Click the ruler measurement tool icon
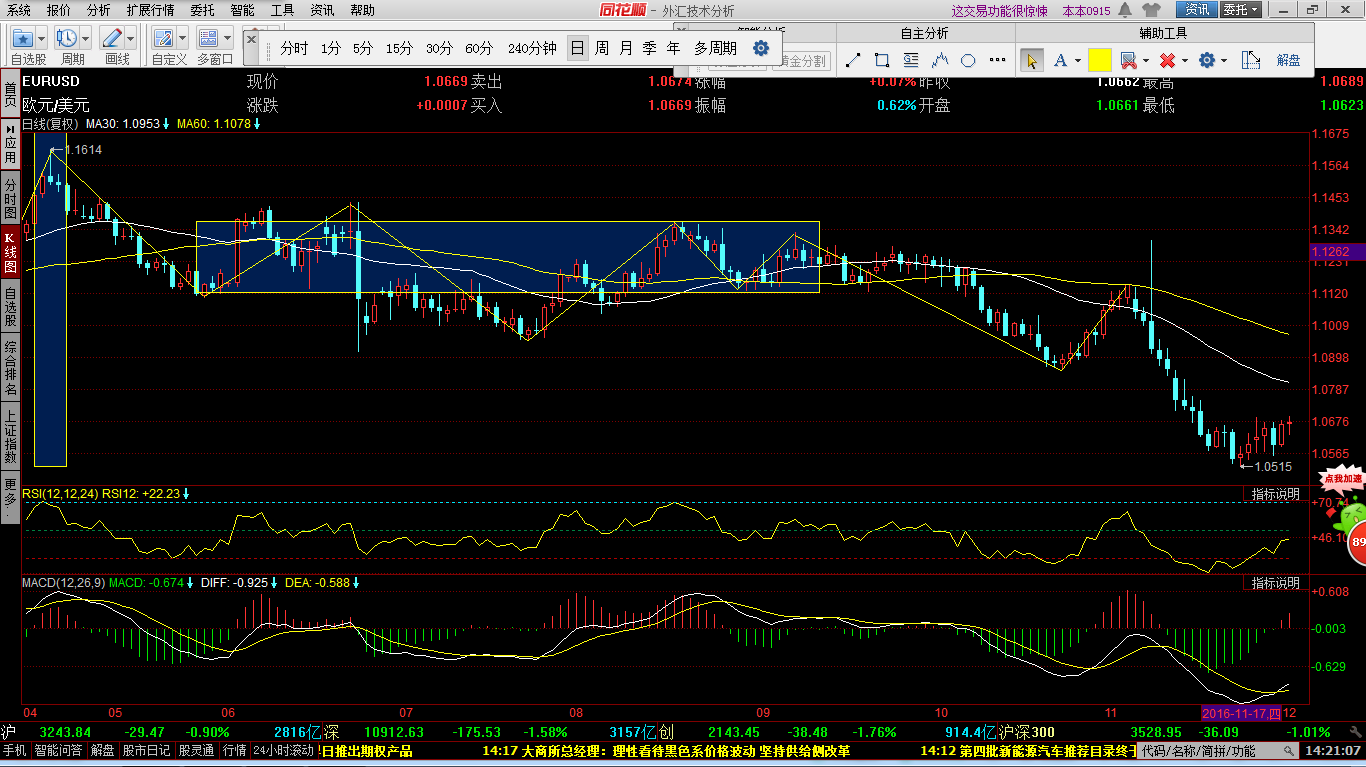The image size is (1366, 767). tap(1249, 61)
